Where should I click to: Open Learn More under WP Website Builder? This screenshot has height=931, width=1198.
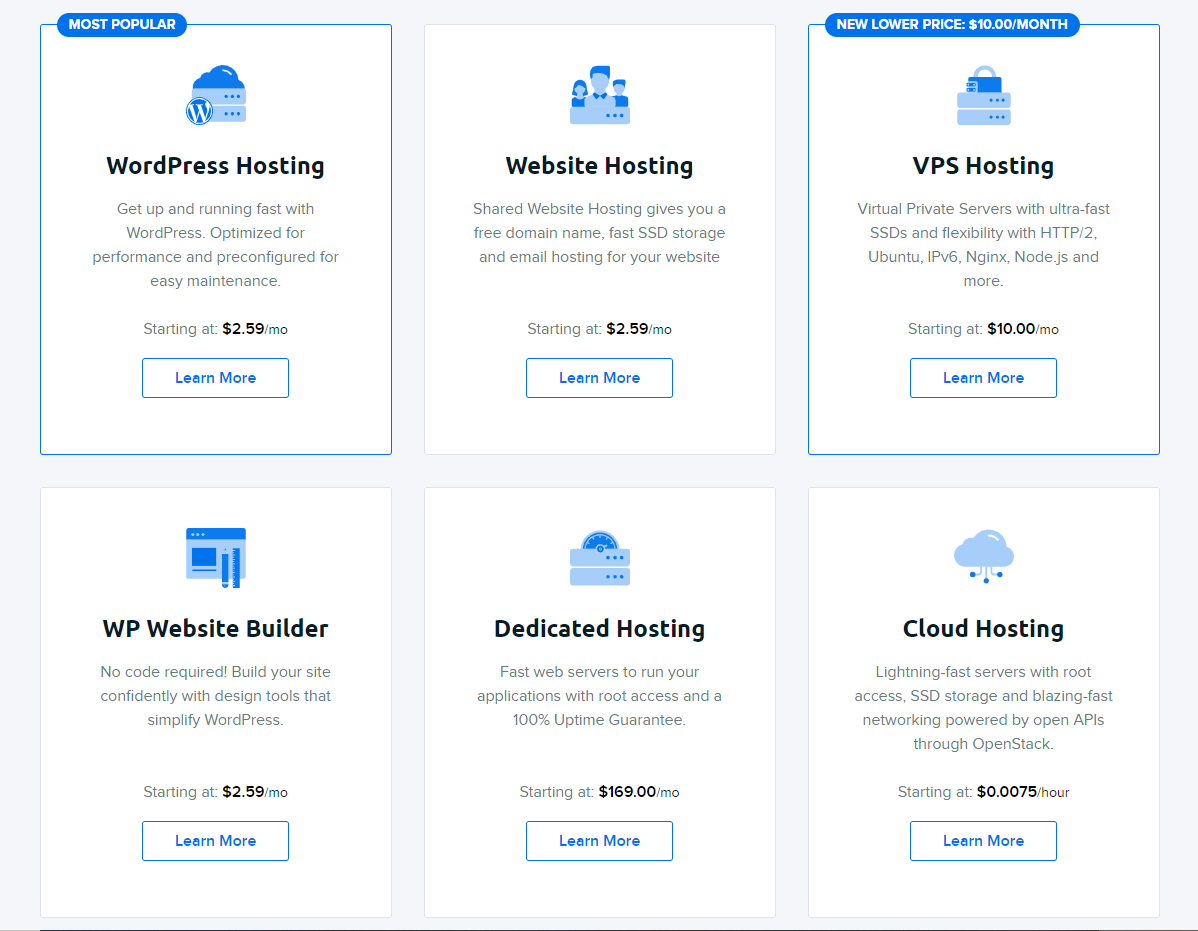coord(215,841)
